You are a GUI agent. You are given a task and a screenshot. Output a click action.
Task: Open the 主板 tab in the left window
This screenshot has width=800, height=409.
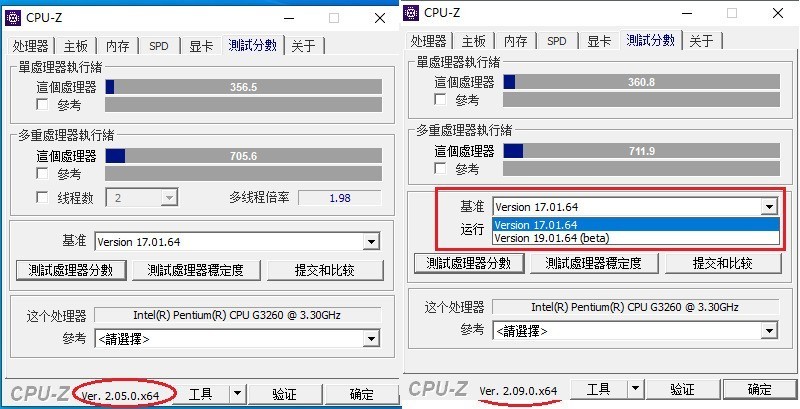point(76,46)
